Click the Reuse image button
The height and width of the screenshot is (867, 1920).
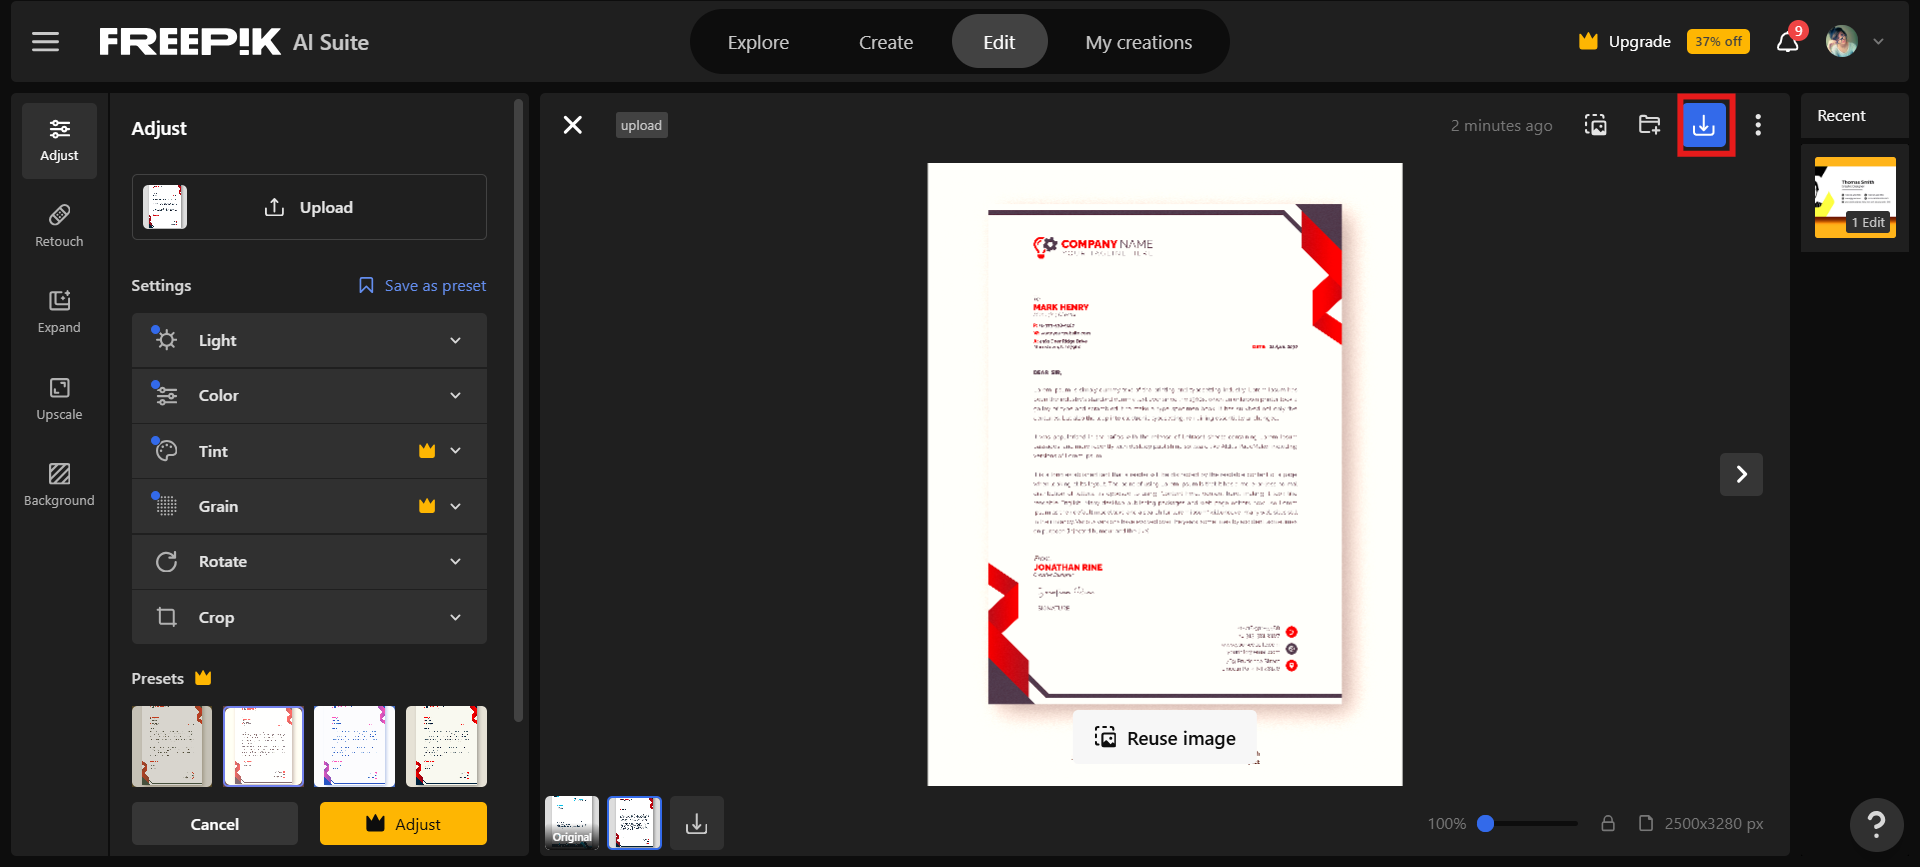pyautogui.click(x=1165, y=738)
